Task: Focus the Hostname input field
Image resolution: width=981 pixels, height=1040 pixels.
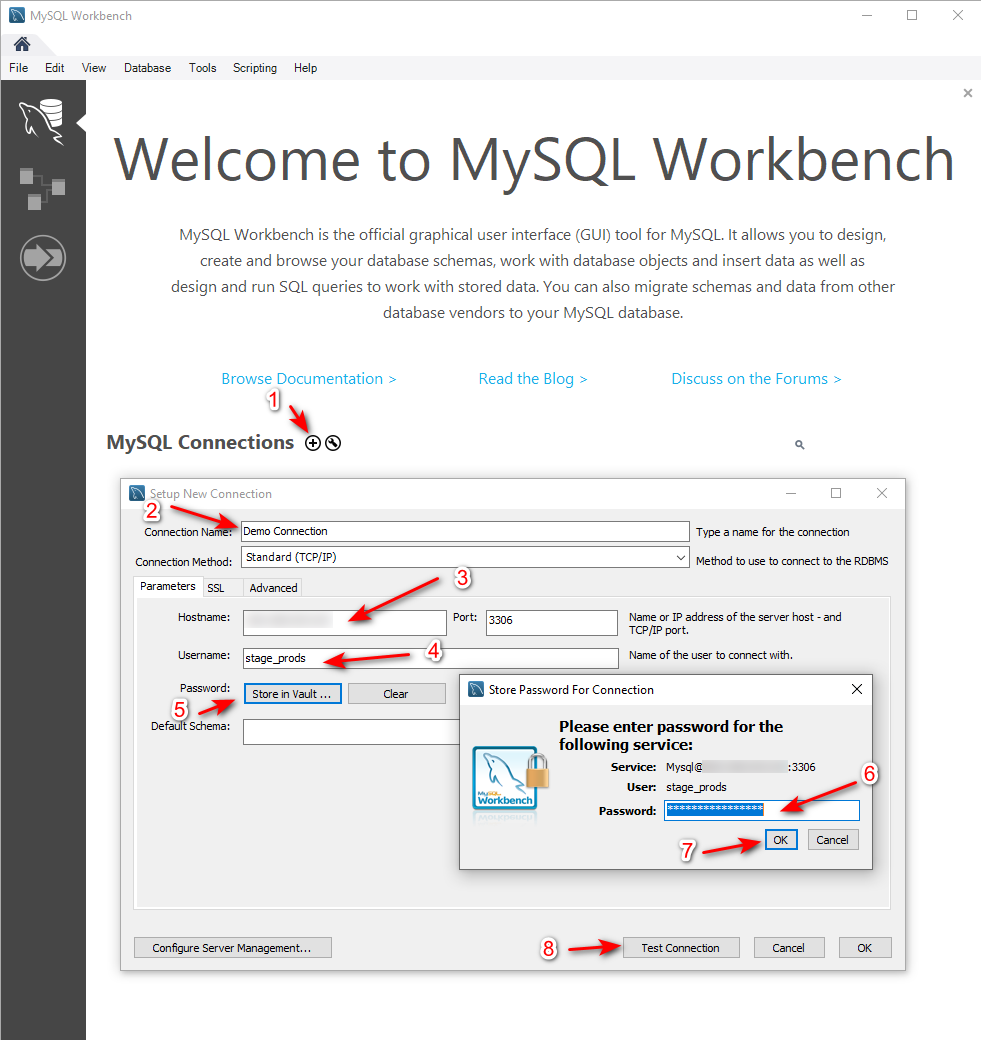Action: pyautogui.click(x=344, y=622)
